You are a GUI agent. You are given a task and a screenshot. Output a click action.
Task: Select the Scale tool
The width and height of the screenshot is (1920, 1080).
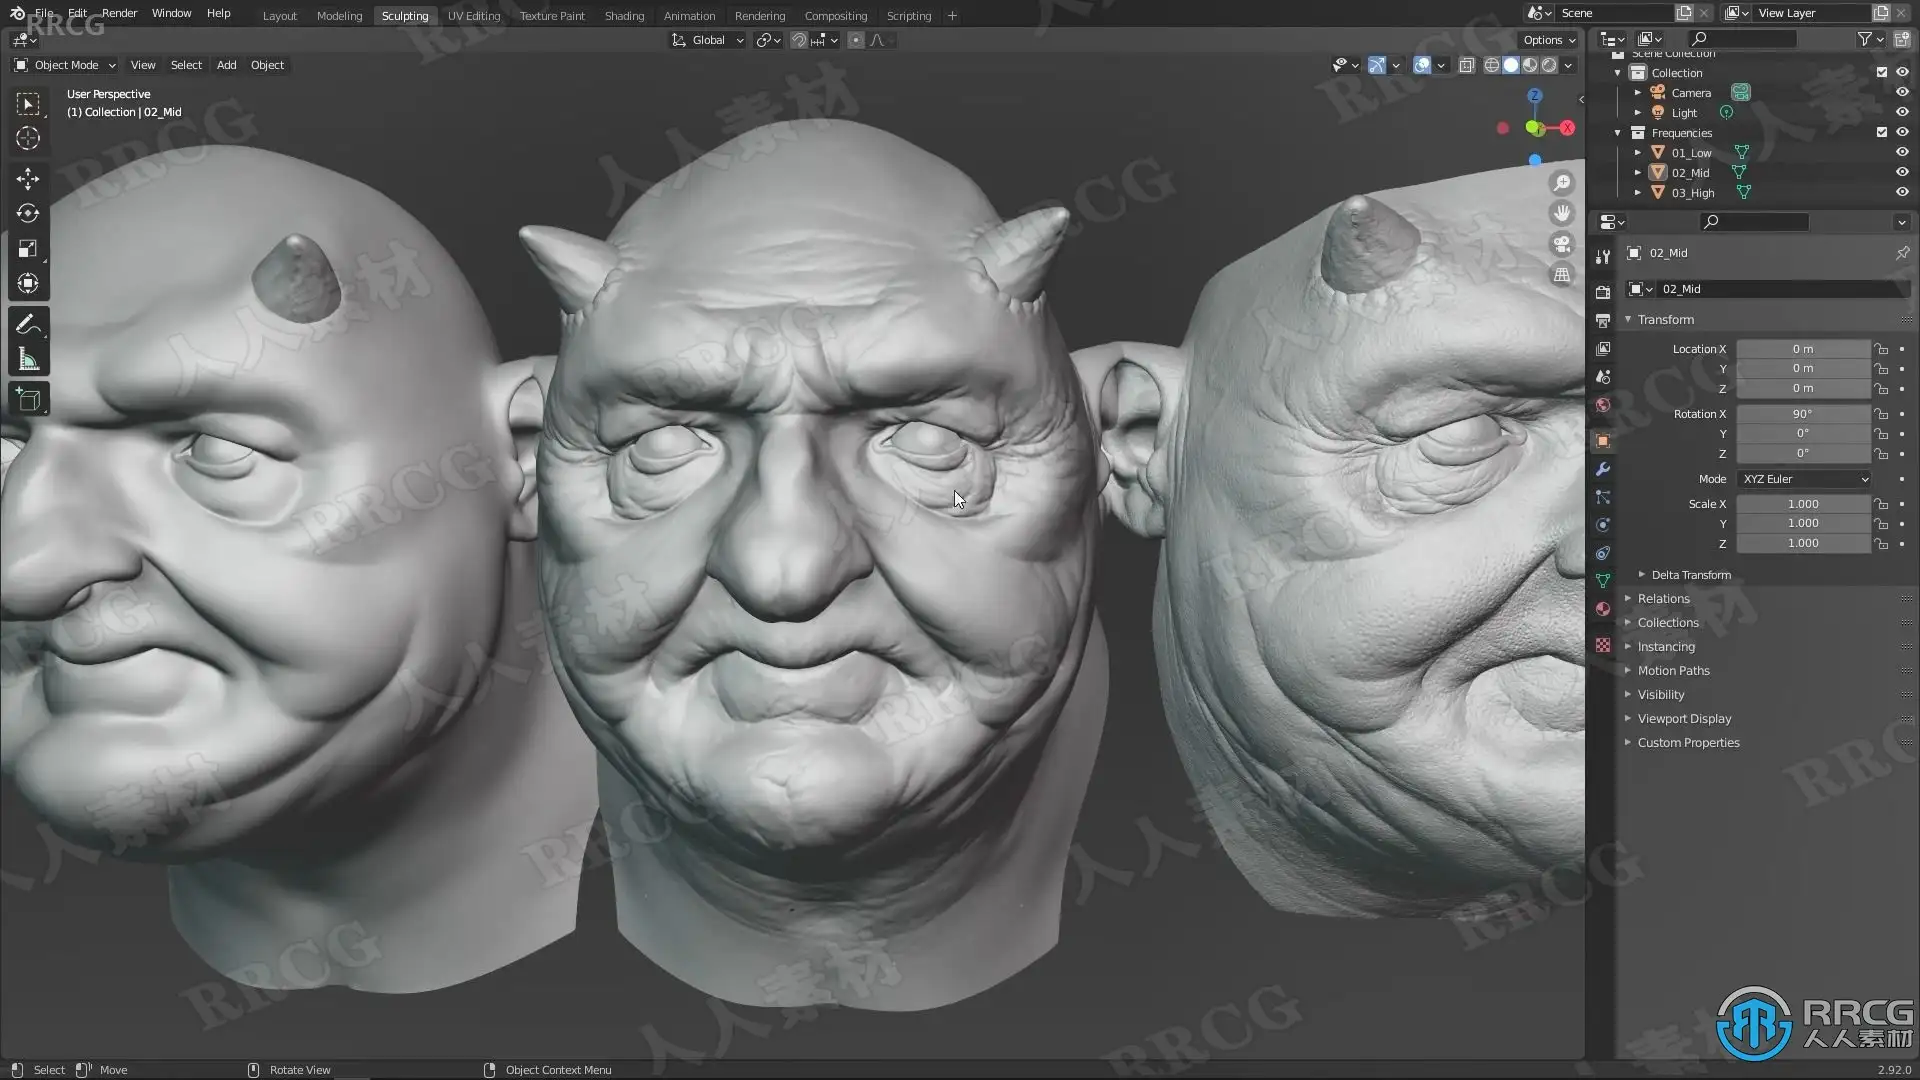28,249
